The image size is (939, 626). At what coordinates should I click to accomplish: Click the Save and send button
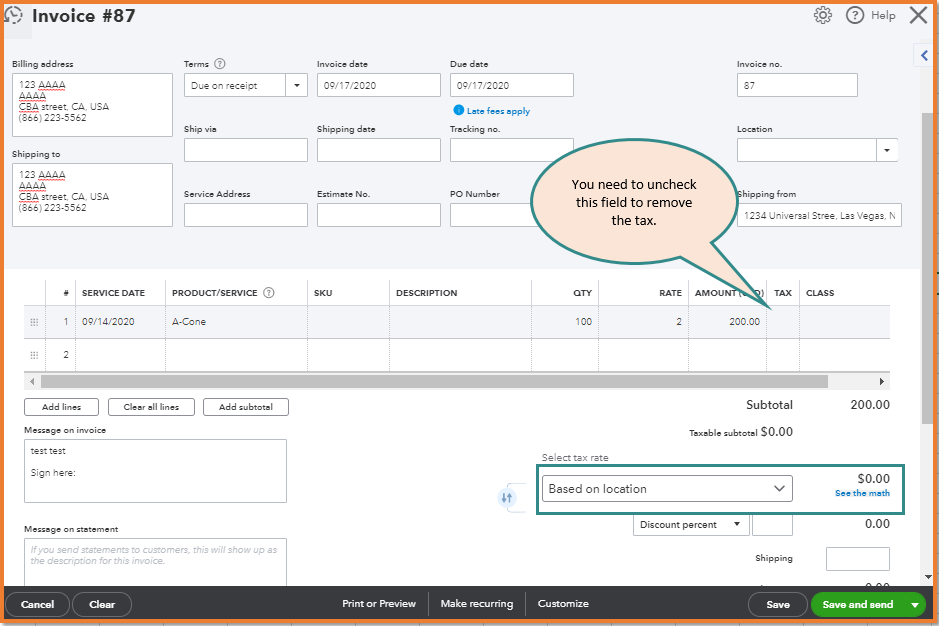(858, 604)
